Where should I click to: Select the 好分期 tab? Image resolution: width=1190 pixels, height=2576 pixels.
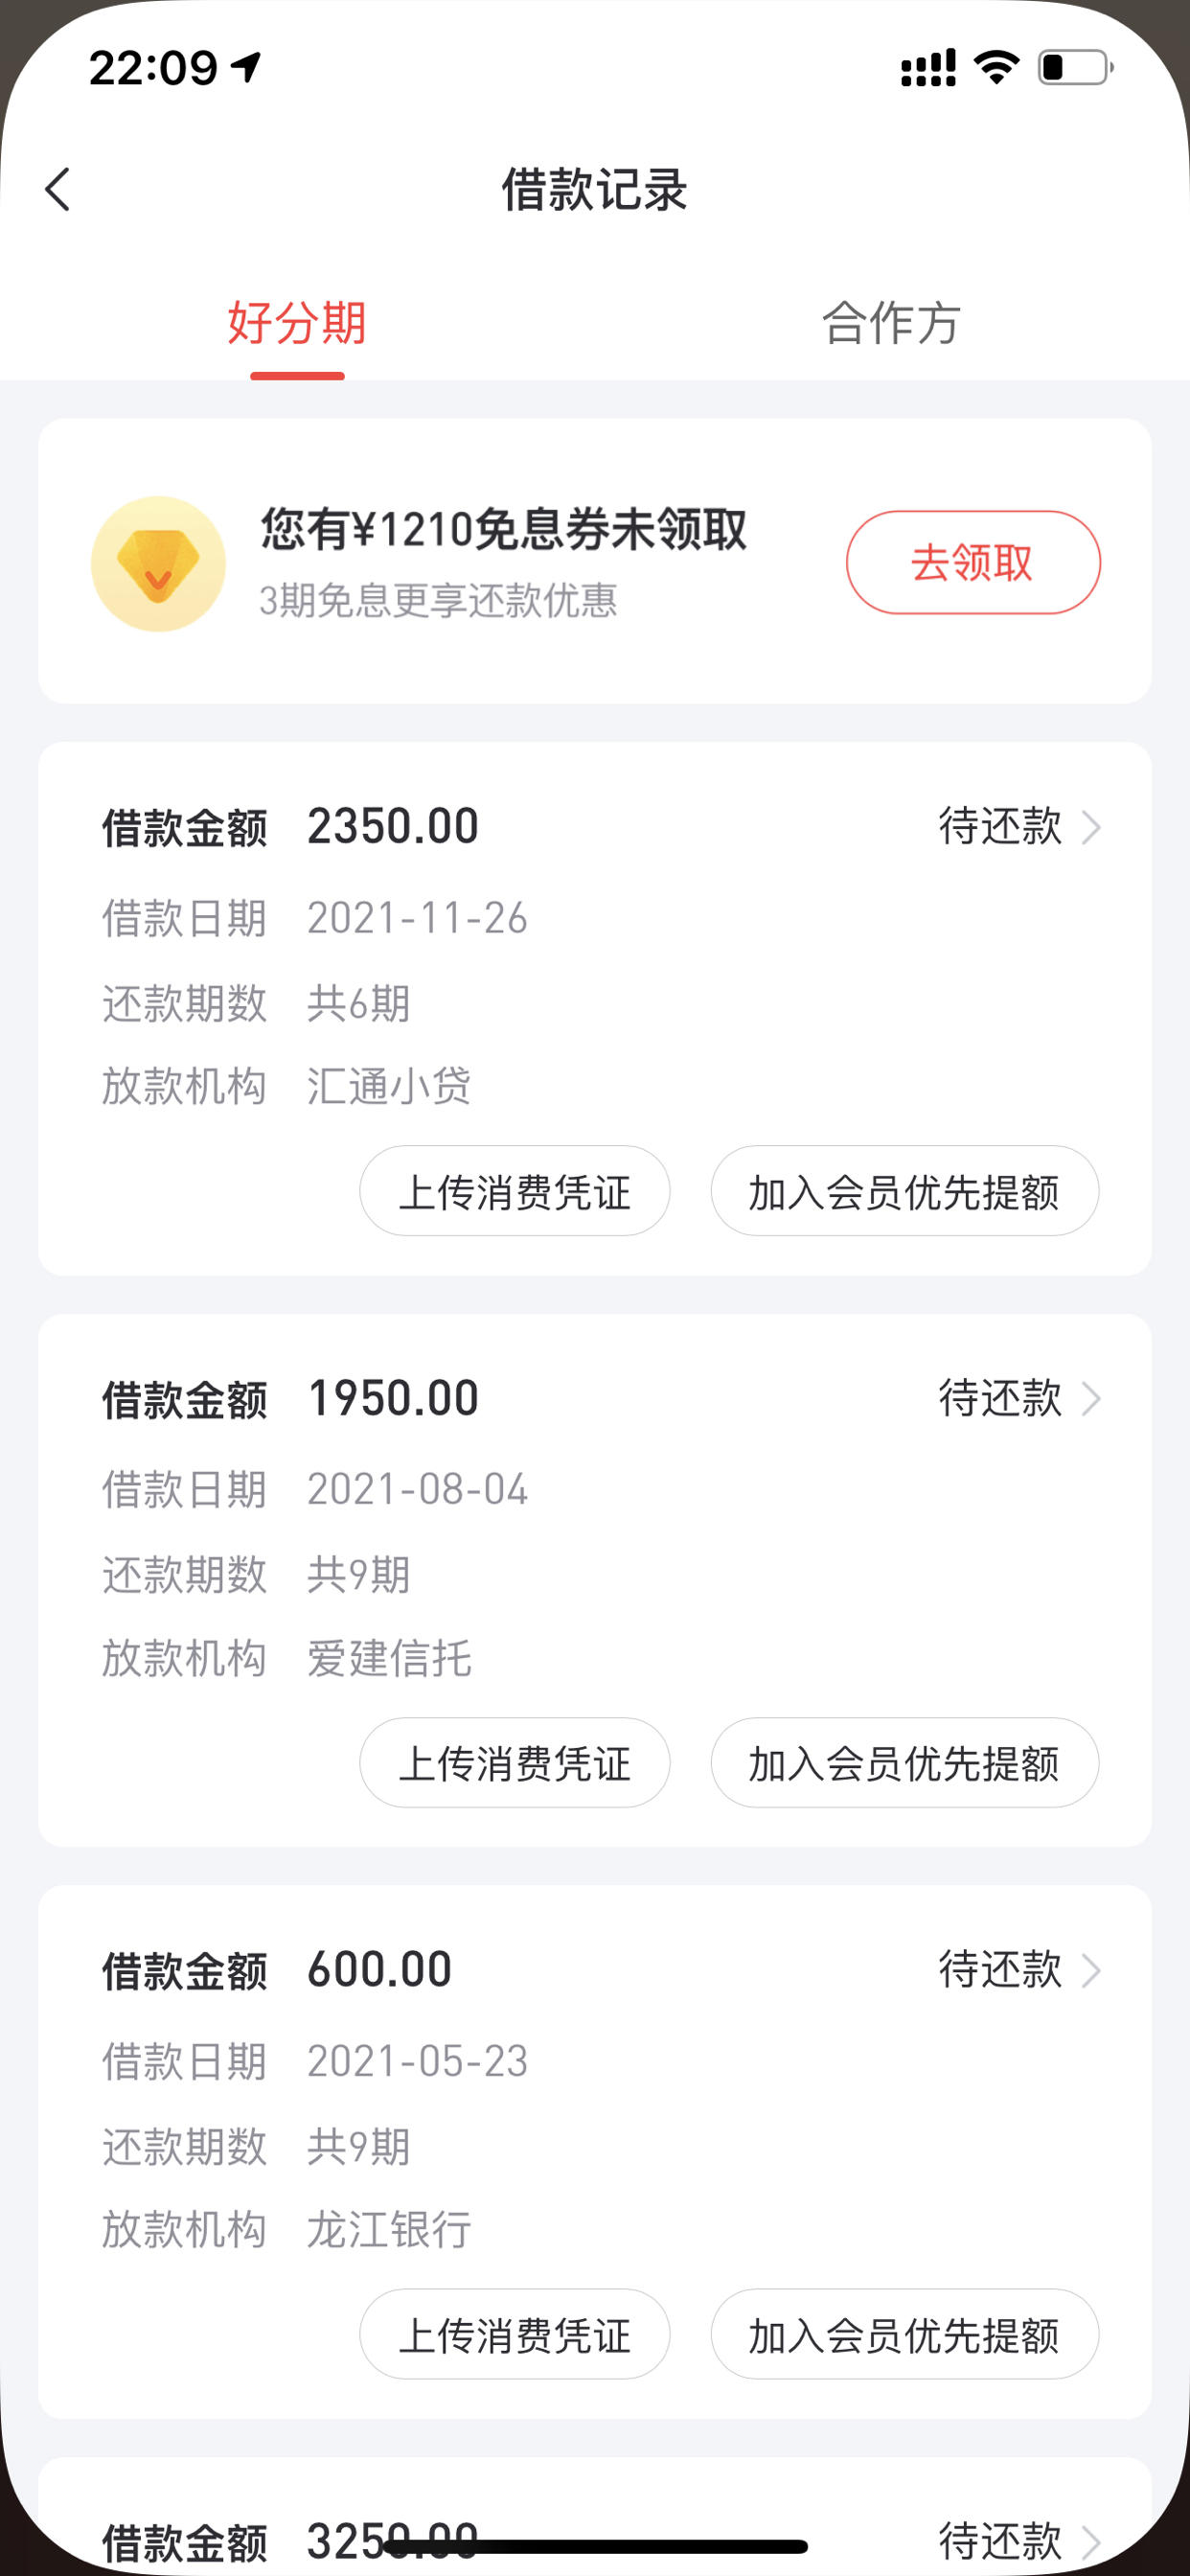tap(297, 323)
